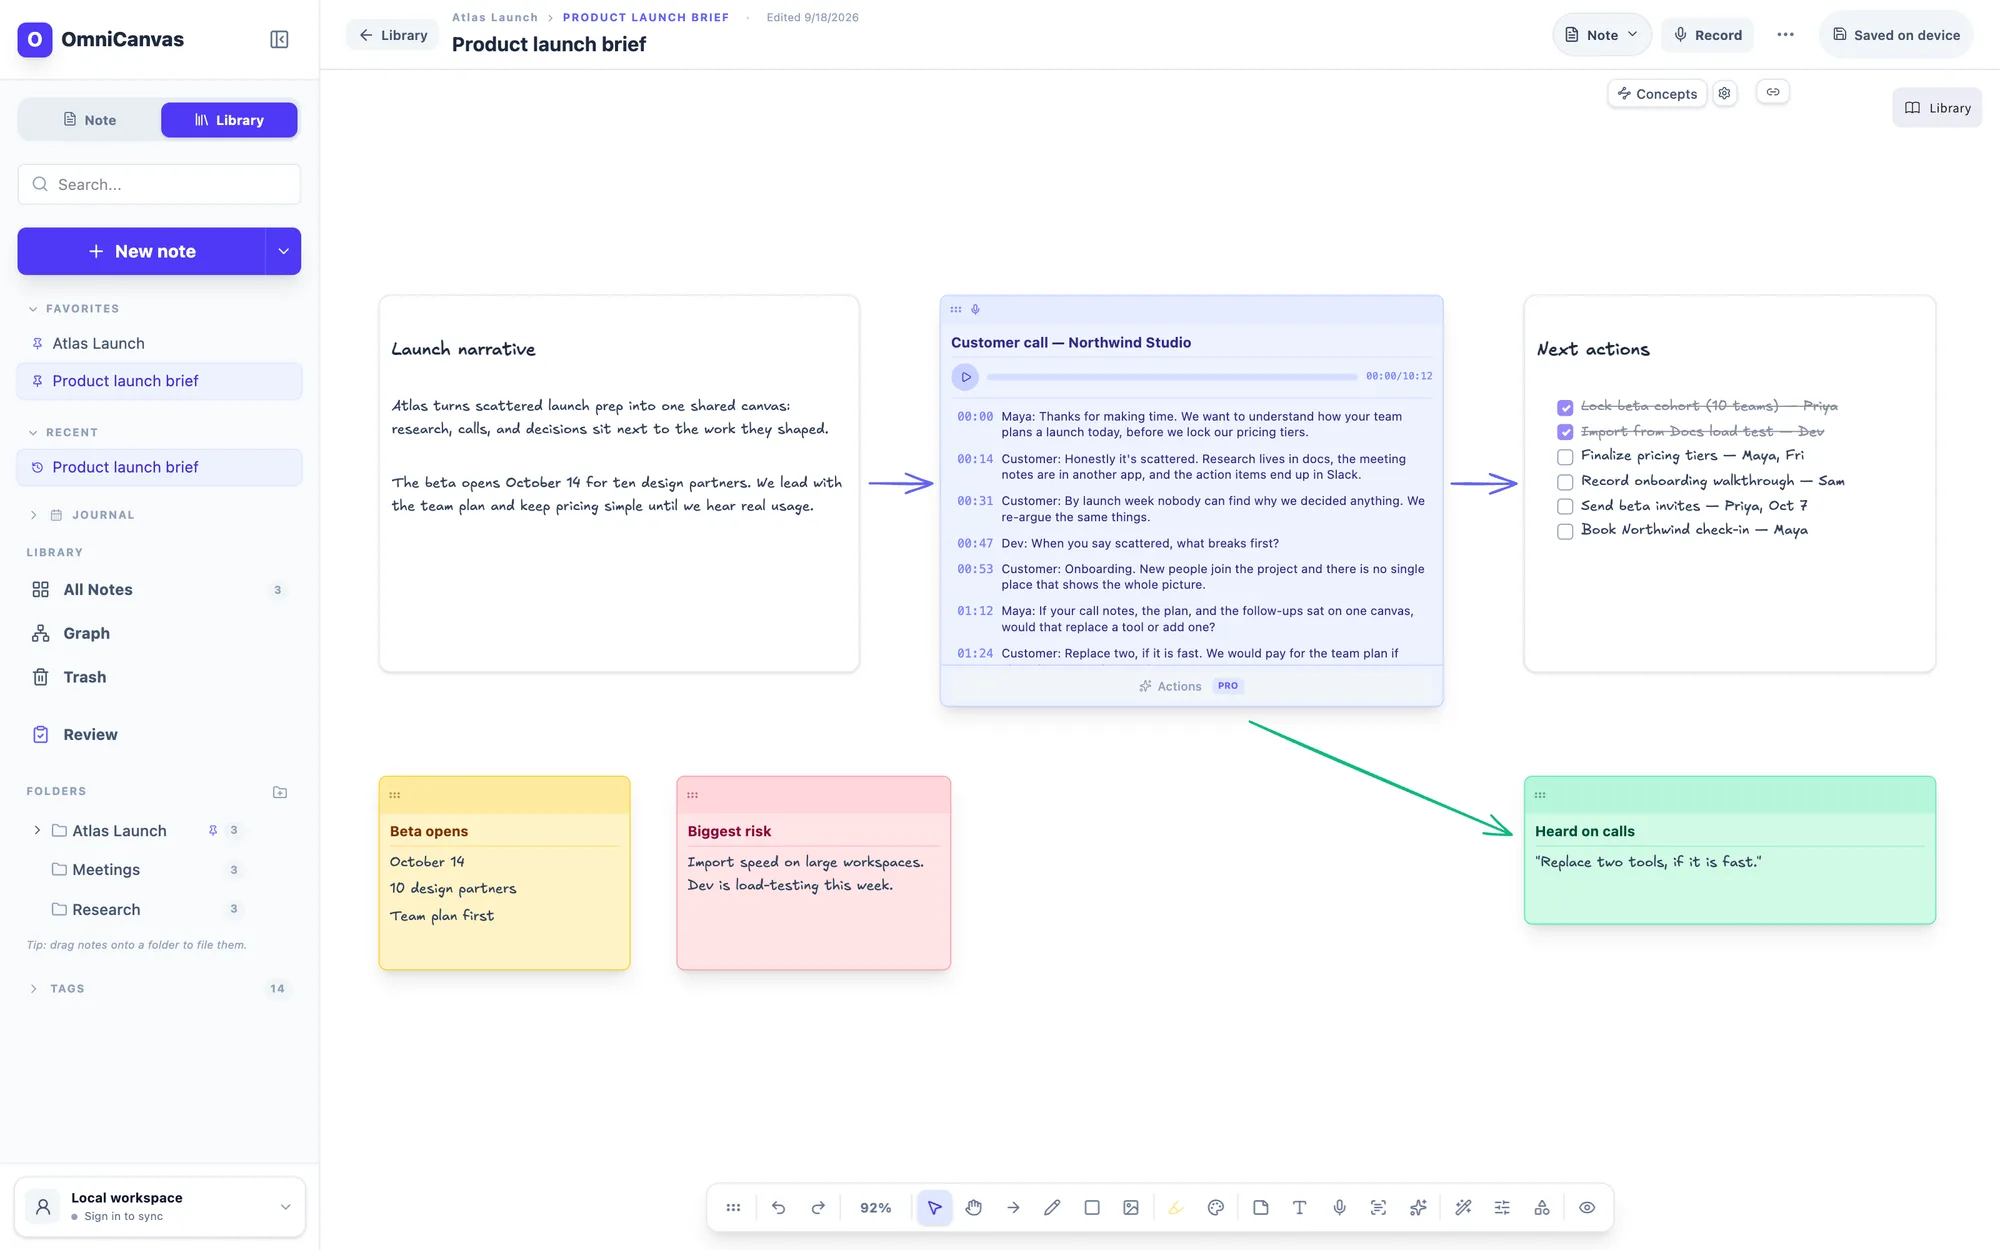Image resolution: width=2000 pixels, height=1250 pixels.
Task: Go back to Library button
Action: click(393, 35)
